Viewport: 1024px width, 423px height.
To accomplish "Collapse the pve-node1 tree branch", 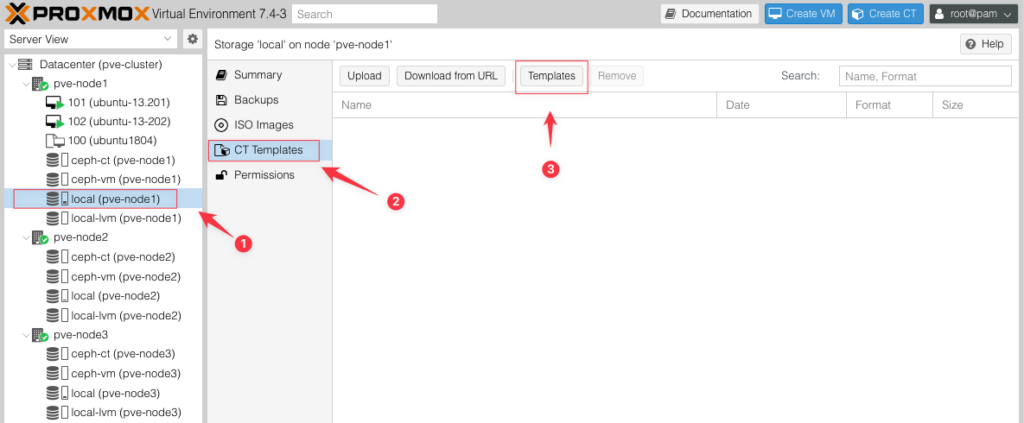I will click(26, 84).
